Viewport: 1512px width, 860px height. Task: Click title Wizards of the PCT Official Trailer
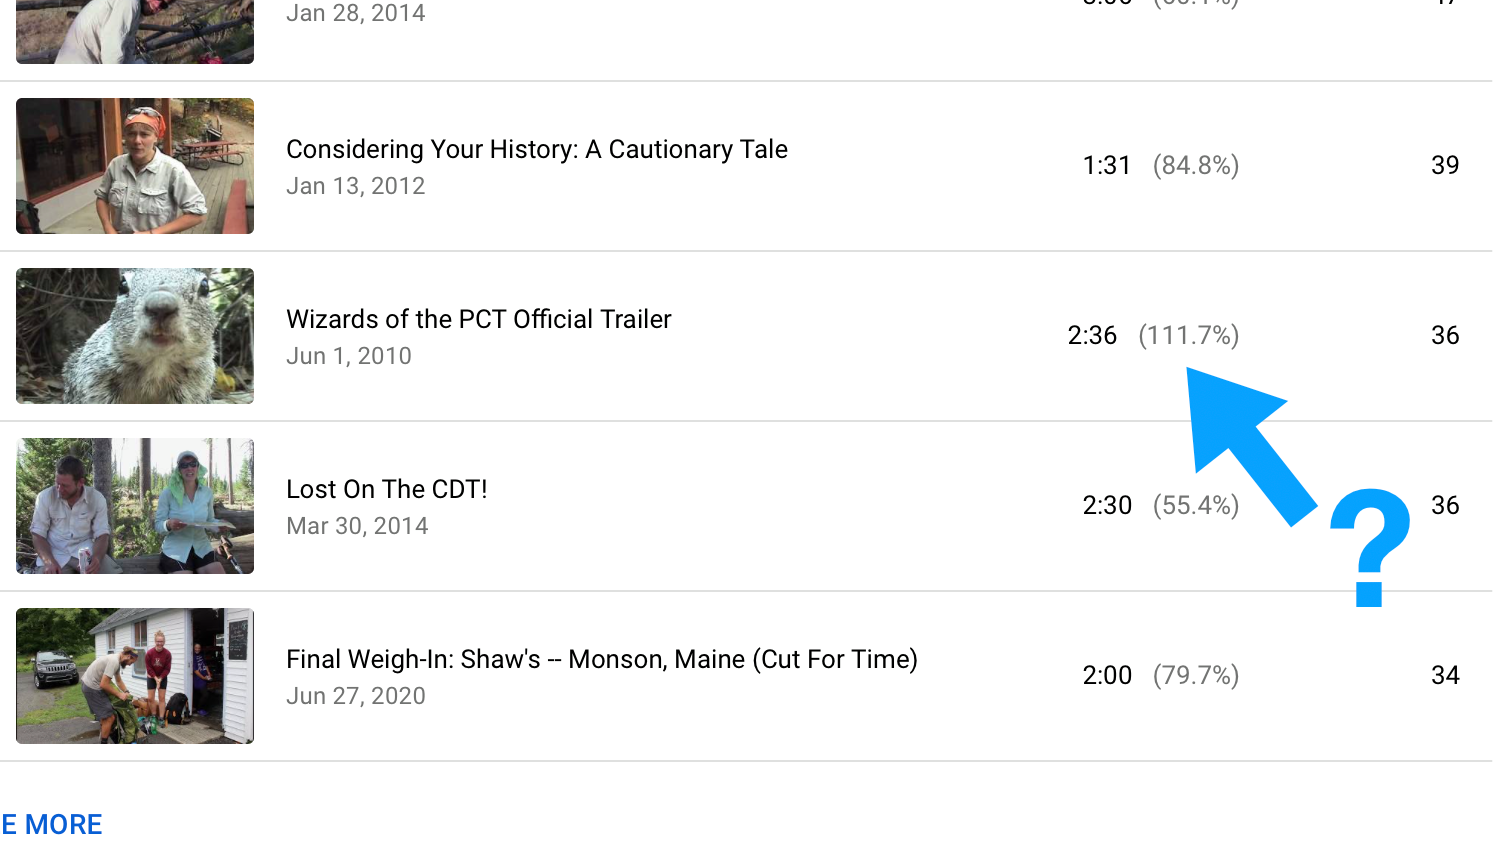pyautogui.click(x=479, y=319)
